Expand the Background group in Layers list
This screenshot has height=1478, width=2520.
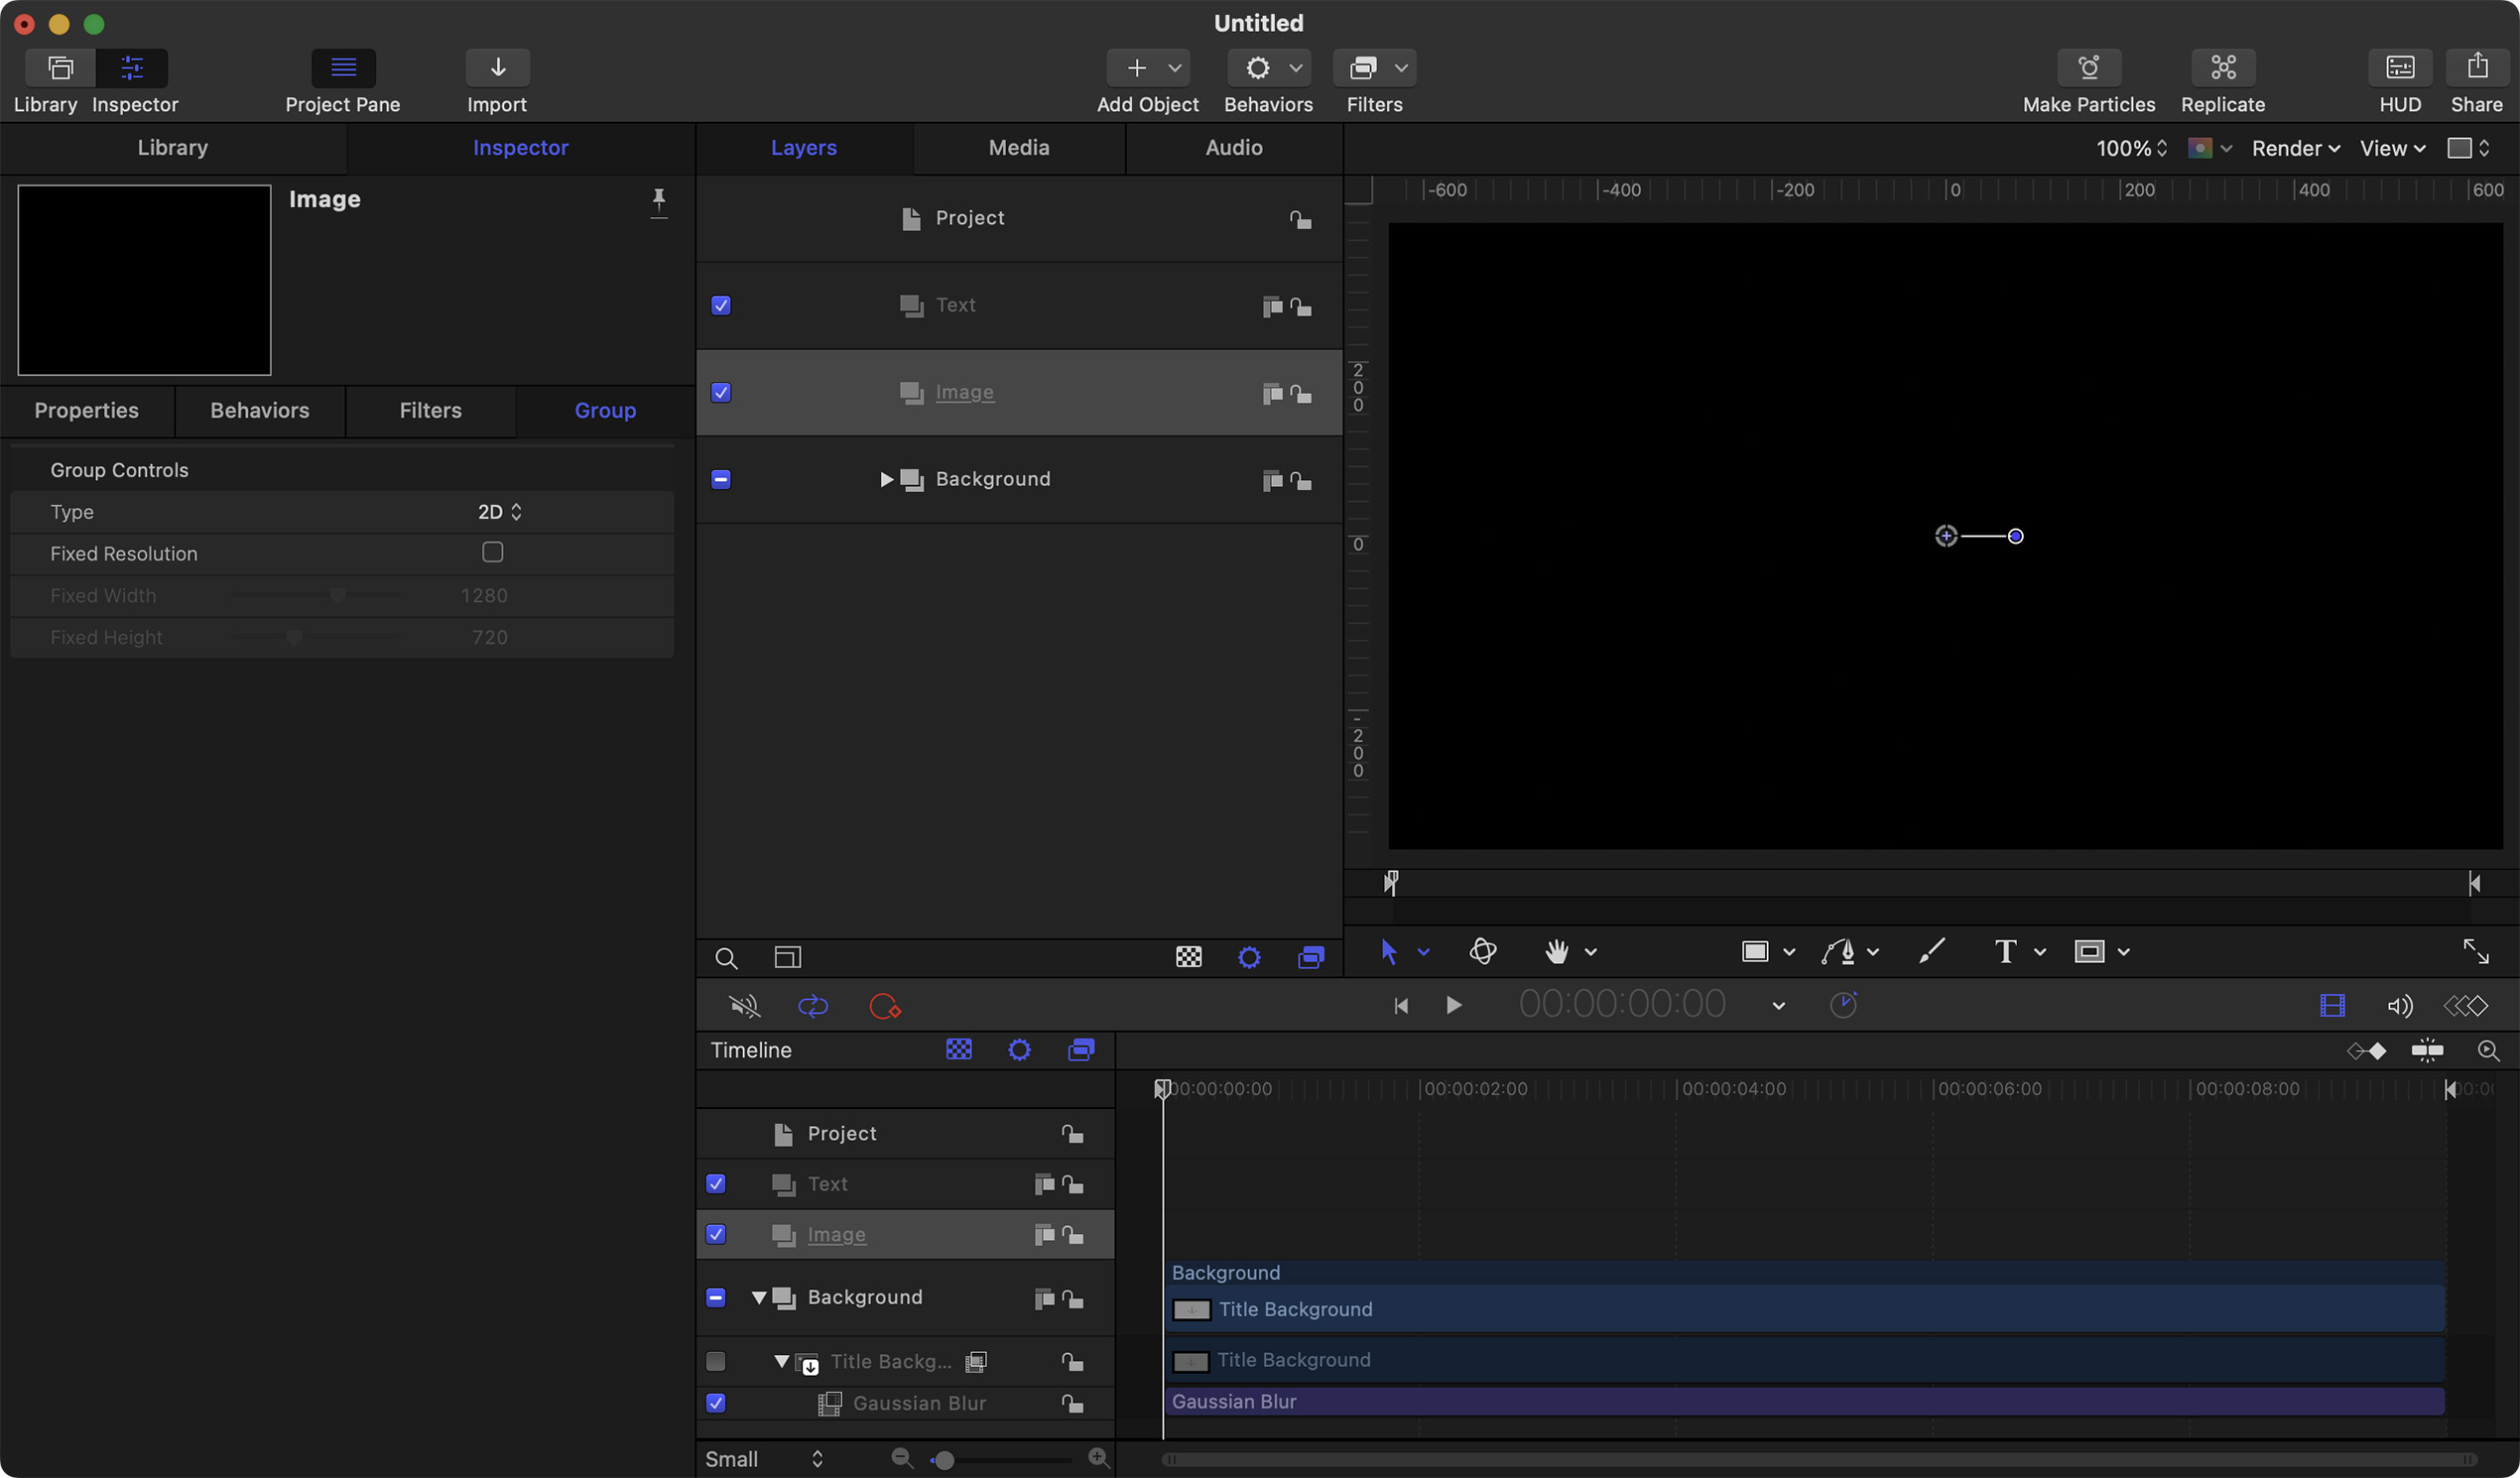[886, 480]
